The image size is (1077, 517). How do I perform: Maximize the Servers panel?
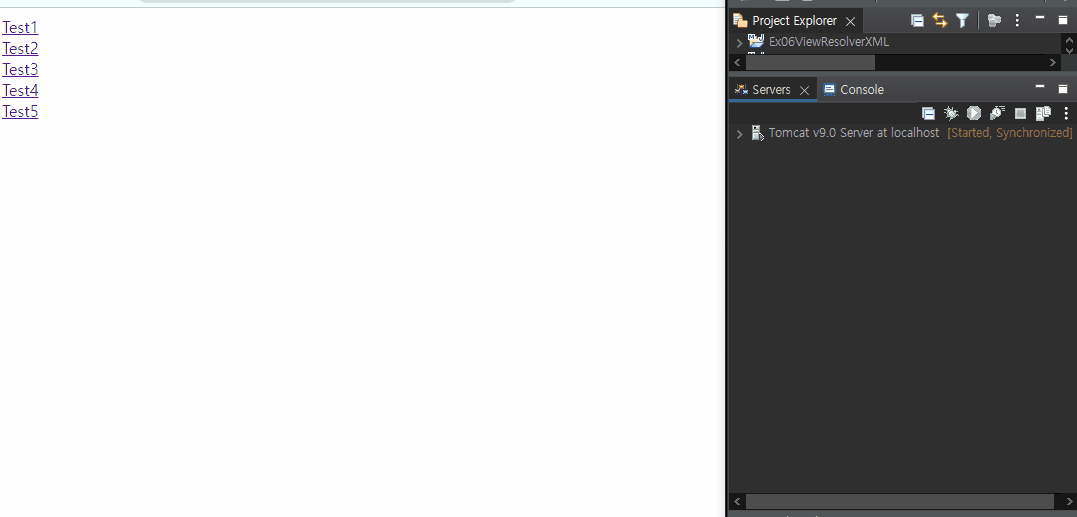pyautogui.click(x=1063, y=89)
